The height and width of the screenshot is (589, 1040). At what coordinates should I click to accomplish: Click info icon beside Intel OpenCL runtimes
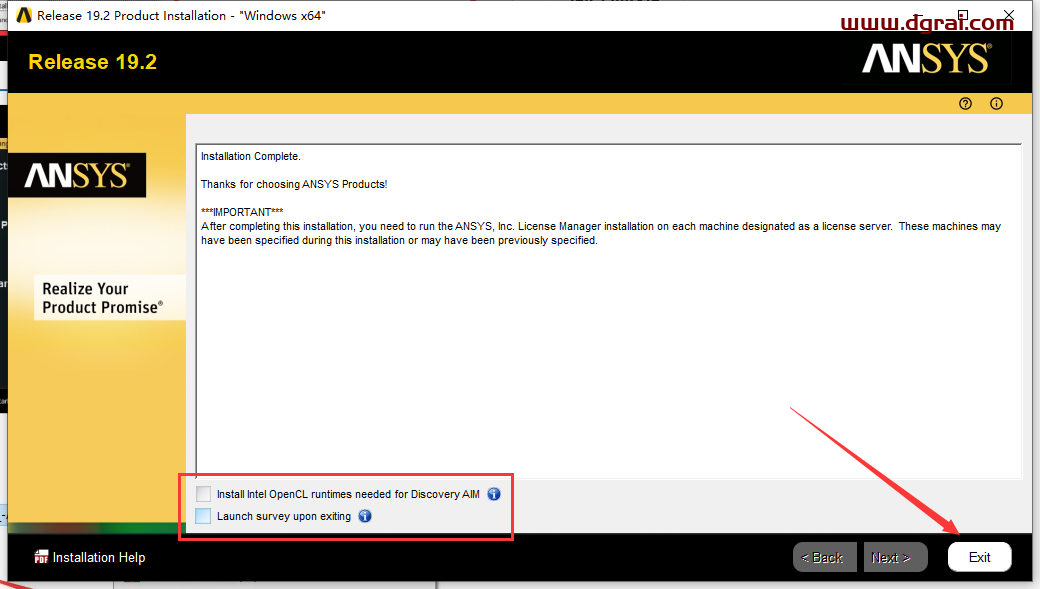[x=494, y=494]
